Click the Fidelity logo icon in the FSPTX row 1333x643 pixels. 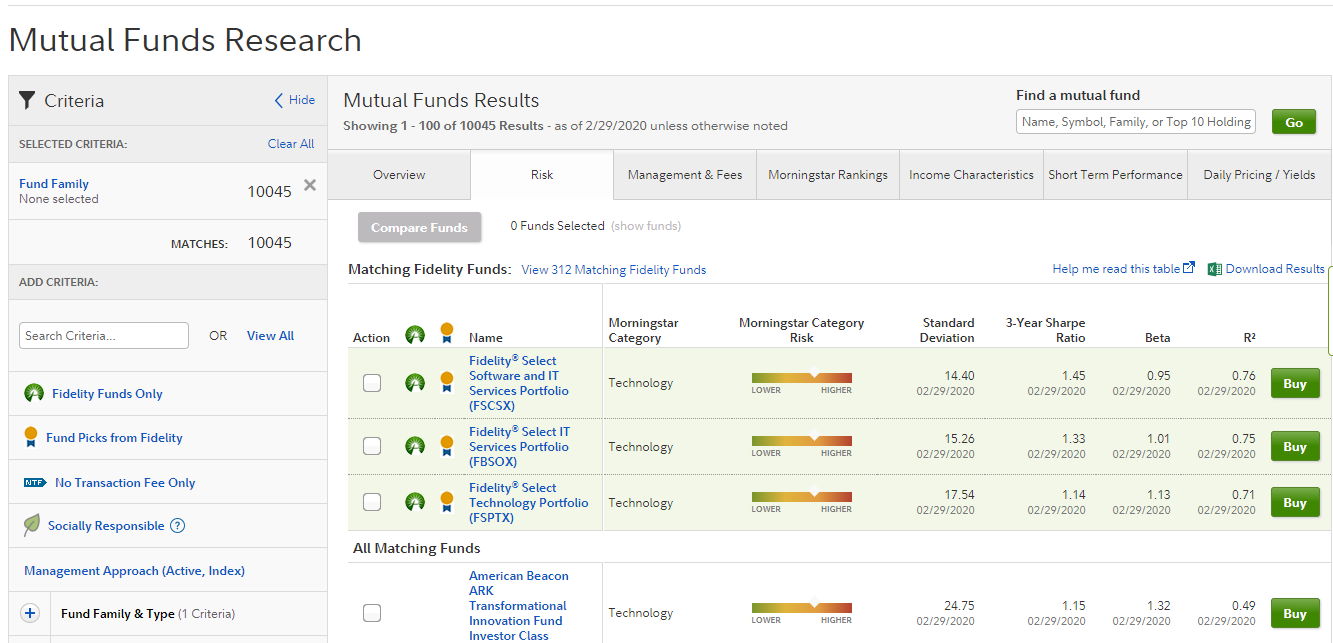tap(415, 502)
